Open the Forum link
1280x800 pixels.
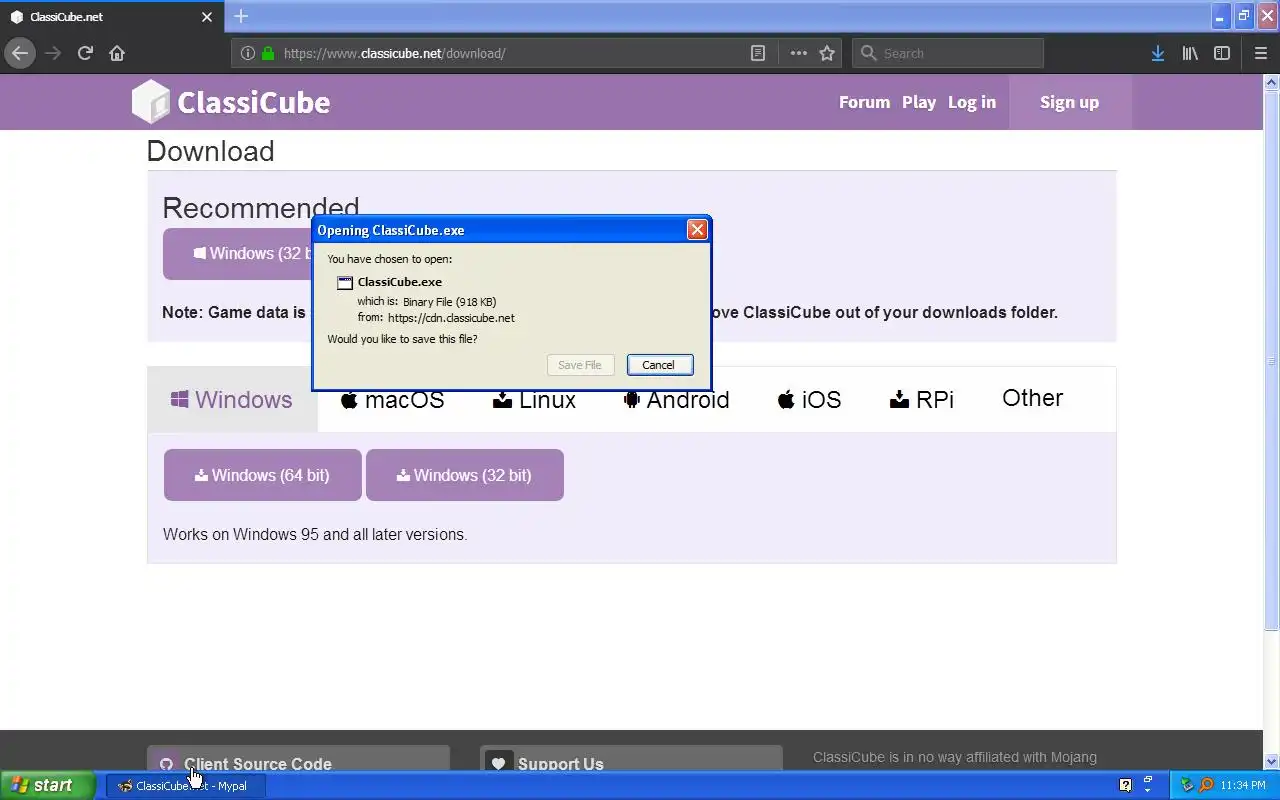click(864, 102)
